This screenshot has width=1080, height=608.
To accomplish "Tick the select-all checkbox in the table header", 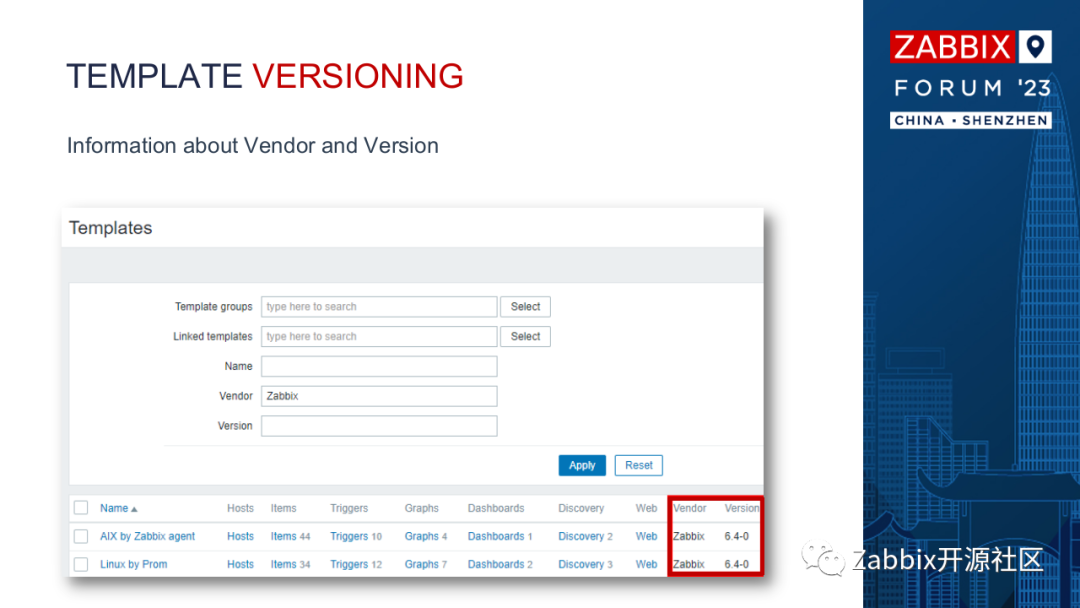I will (x=81, y=508).
